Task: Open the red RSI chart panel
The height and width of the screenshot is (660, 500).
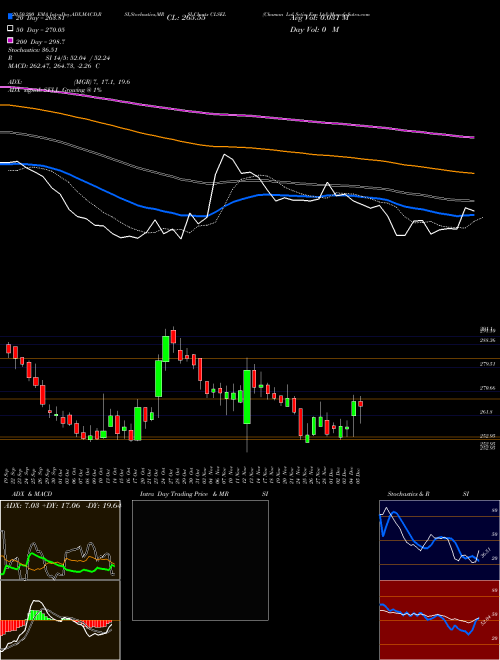Action: (x=439, y=620)
